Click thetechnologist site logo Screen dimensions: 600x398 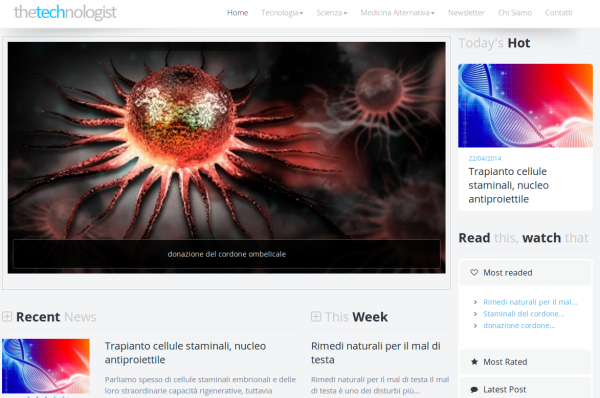(x=65, y=12)
